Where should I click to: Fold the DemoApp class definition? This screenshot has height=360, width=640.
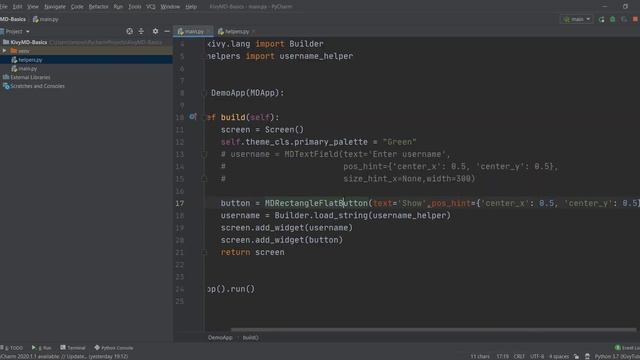coord(204,93)
